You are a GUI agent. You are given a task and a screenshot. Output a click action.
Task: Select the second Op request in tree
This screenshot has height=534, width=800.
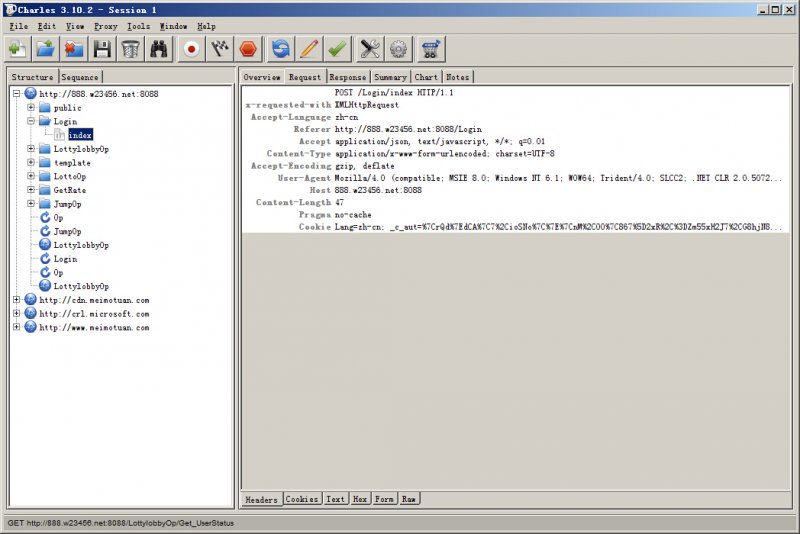tap(59, 272)
